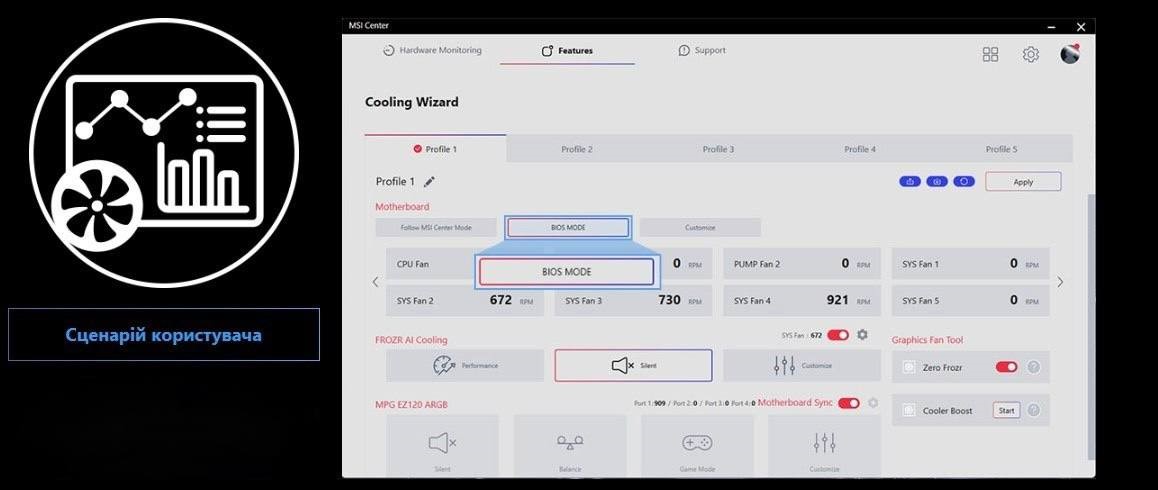Open the Zero Frozr help icon
Screen dimensions: 1158x490
click(1034, 367)
